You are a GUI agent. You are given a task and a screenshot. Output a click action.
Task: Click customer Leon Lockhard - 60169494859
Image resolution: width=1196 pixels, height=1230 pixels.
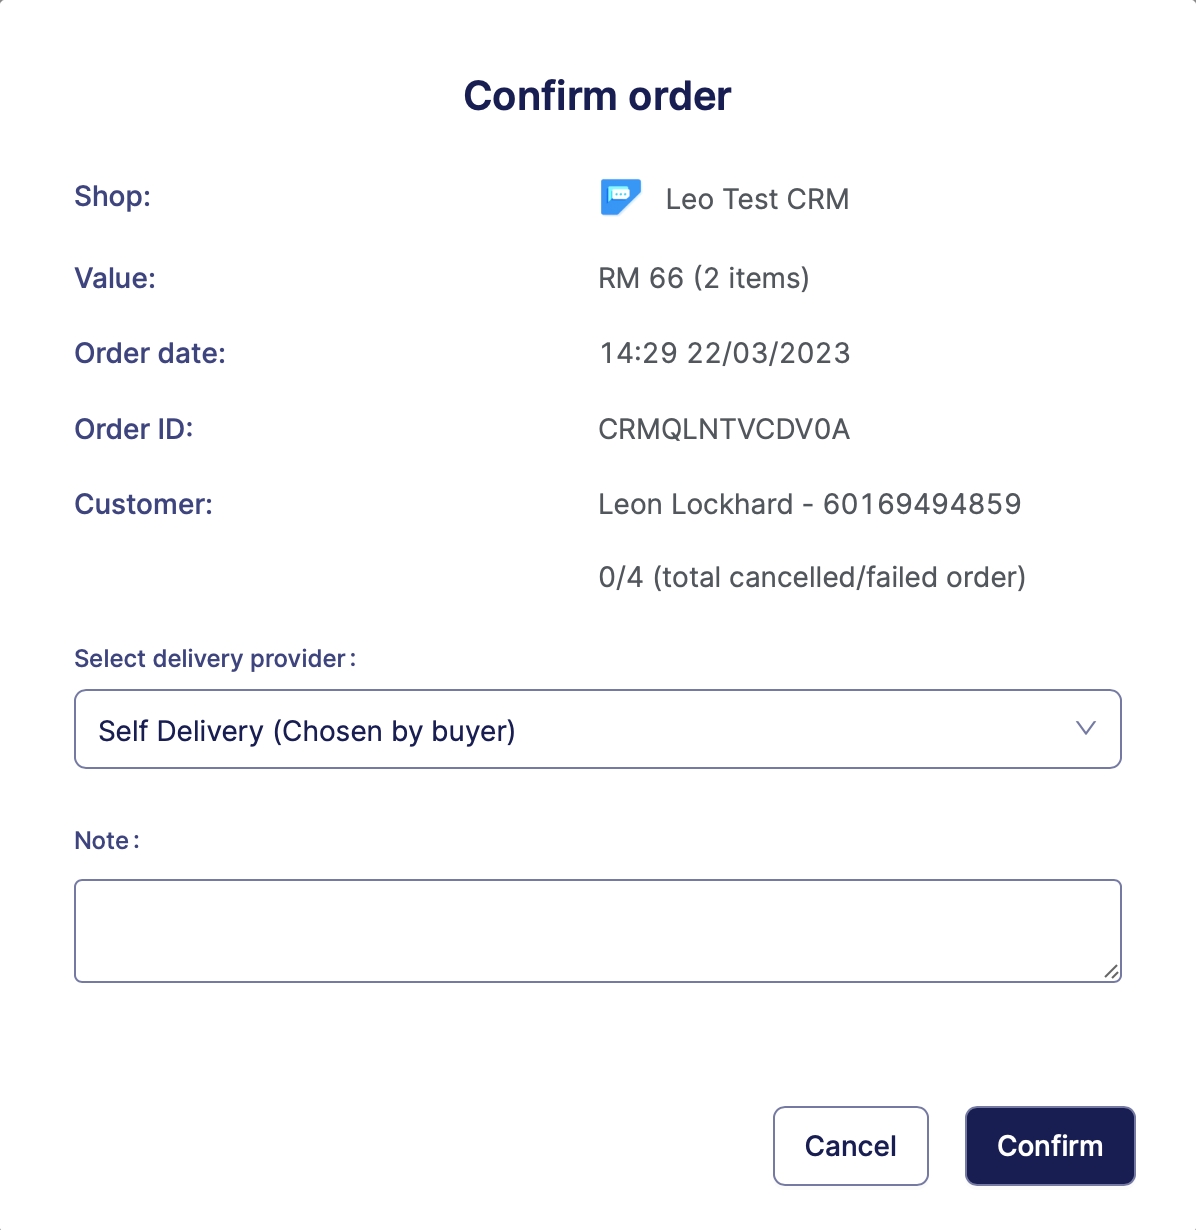[809, 504]
